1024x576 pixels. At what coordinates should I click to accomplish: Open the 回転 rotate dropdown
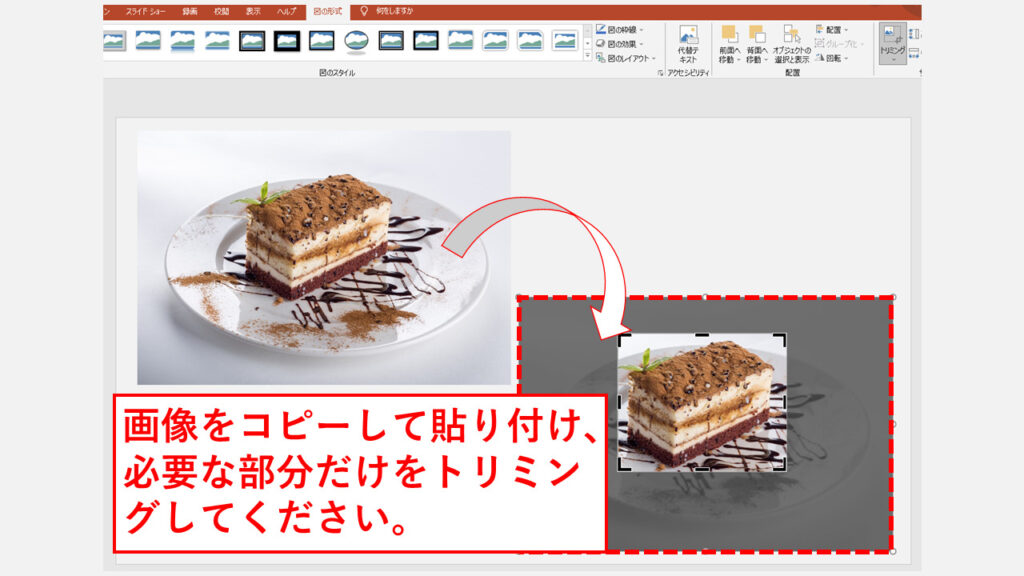pyautogui.click(x=832, y=58)
